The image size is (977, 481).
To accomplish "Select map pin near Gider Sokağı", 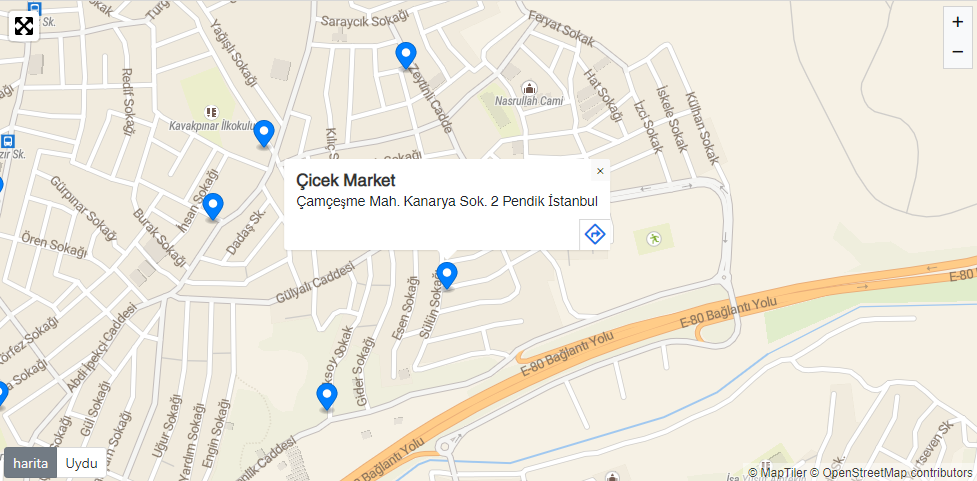I will 326,397.
